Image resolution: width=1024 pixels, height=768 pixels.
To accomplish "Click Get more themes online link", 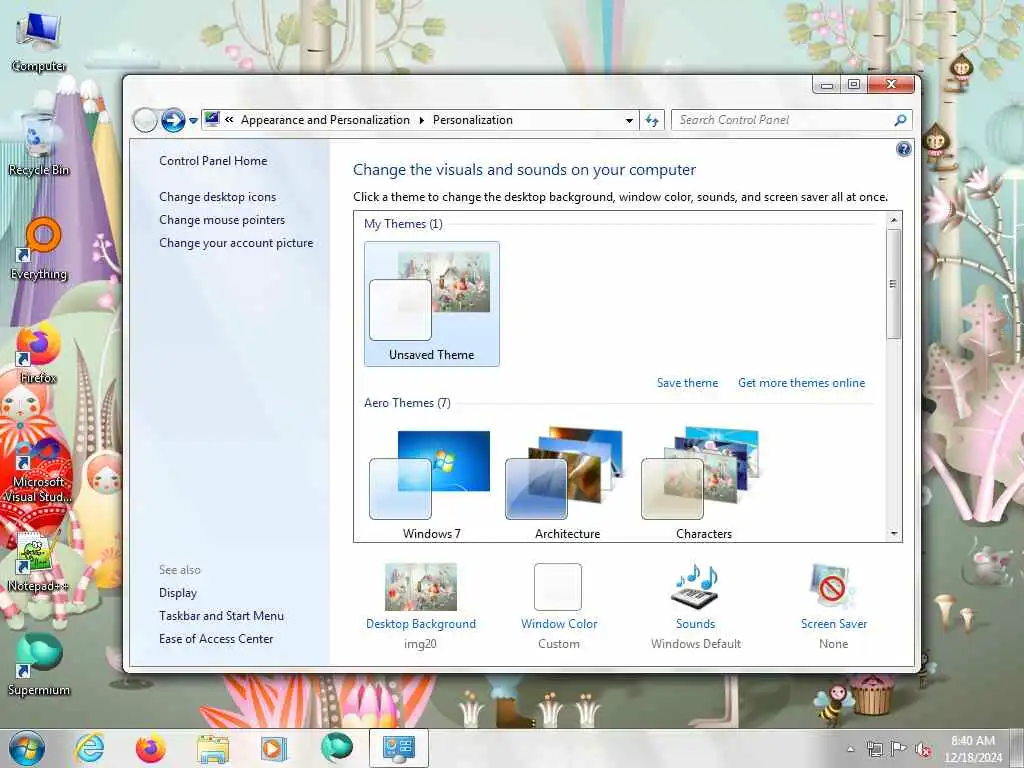I will click(x=801, y=383).
